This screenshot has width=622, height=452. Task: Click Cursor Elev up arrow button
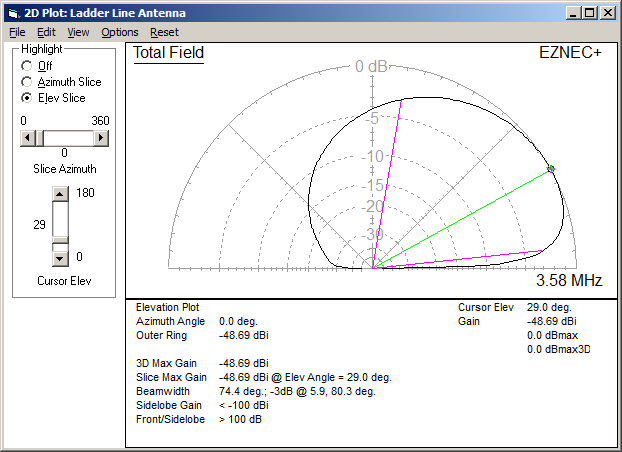[x=60, y=194]
